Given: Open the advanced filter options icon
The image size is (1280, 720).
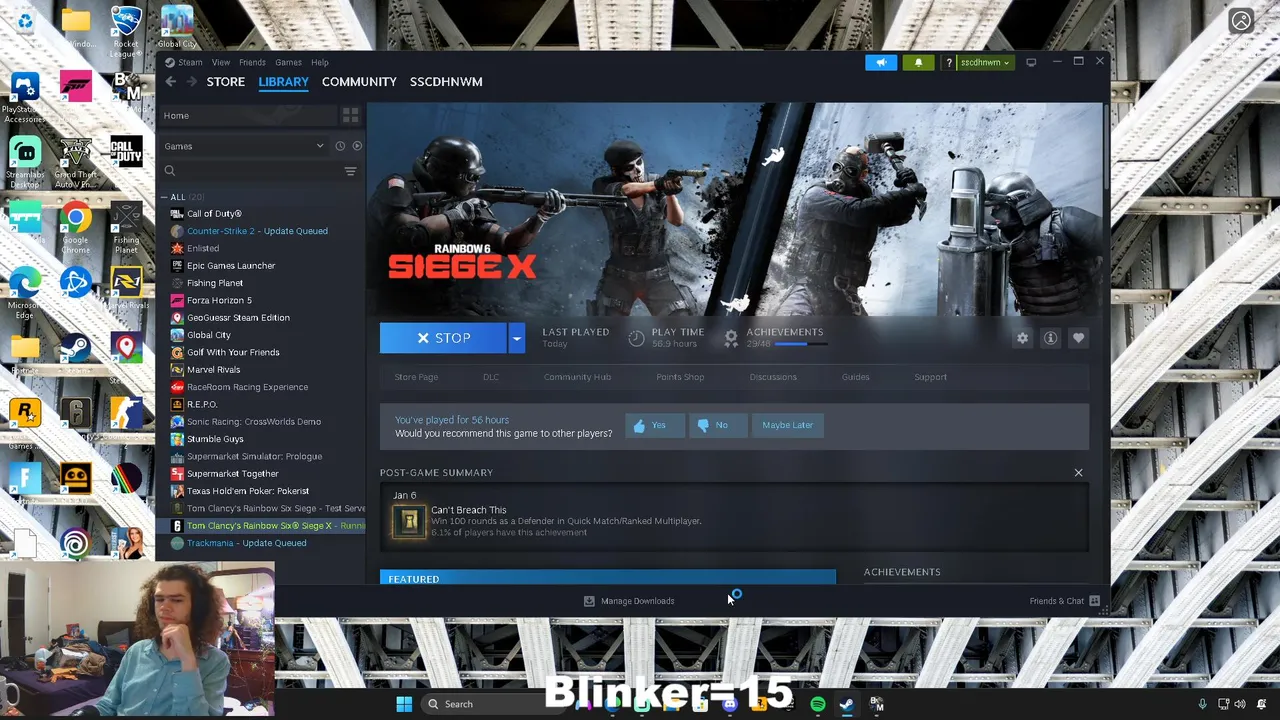Looking at the screenshot, I should pos(350,171).
